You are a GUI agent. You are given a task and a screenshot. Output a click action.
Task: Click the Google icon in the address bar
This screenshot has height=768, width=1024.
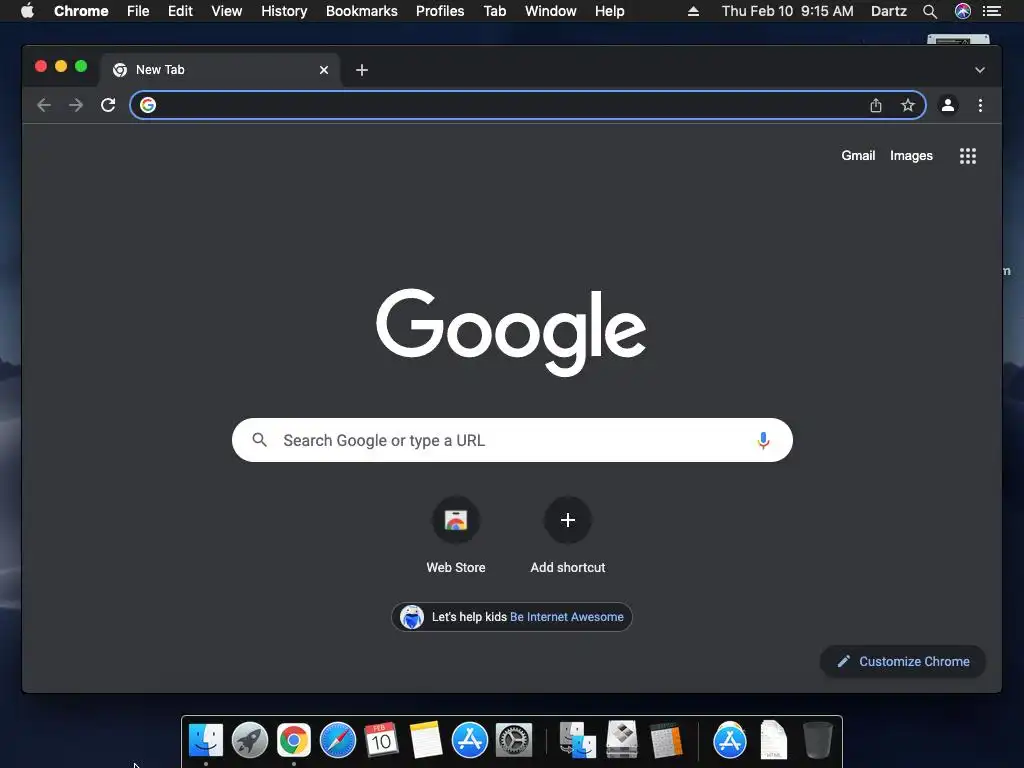[x=148, y=105]
